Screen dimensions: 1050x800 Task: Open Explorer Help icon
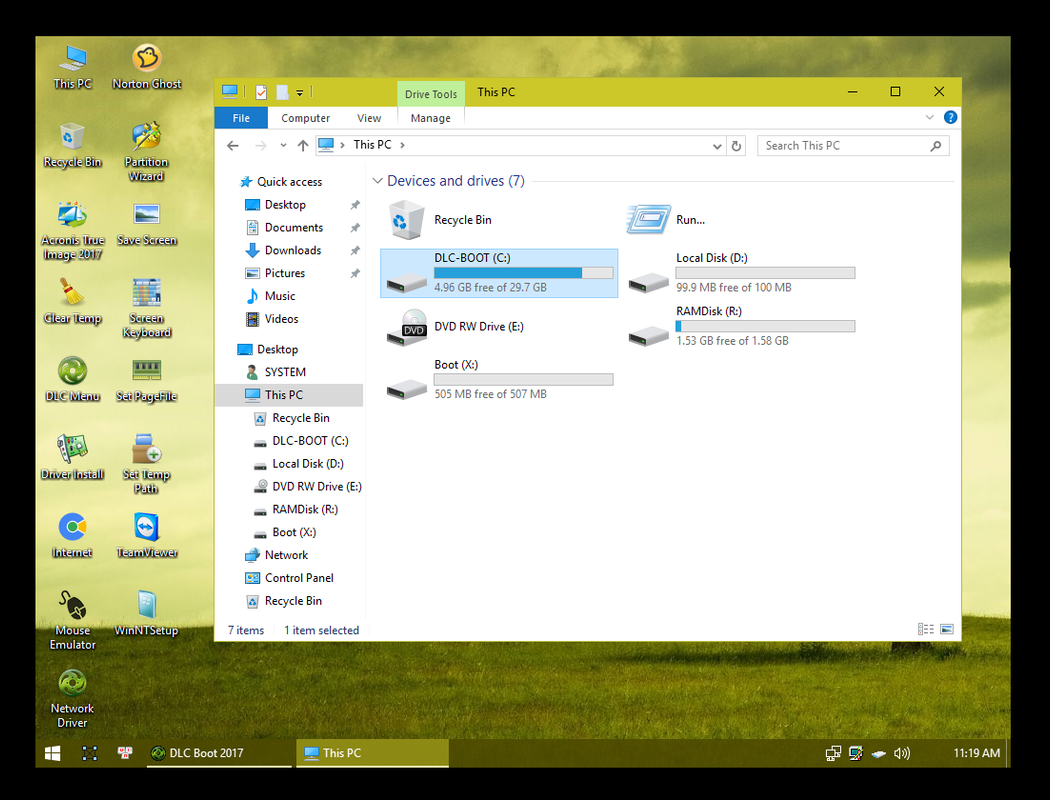[x=950, y=117]
